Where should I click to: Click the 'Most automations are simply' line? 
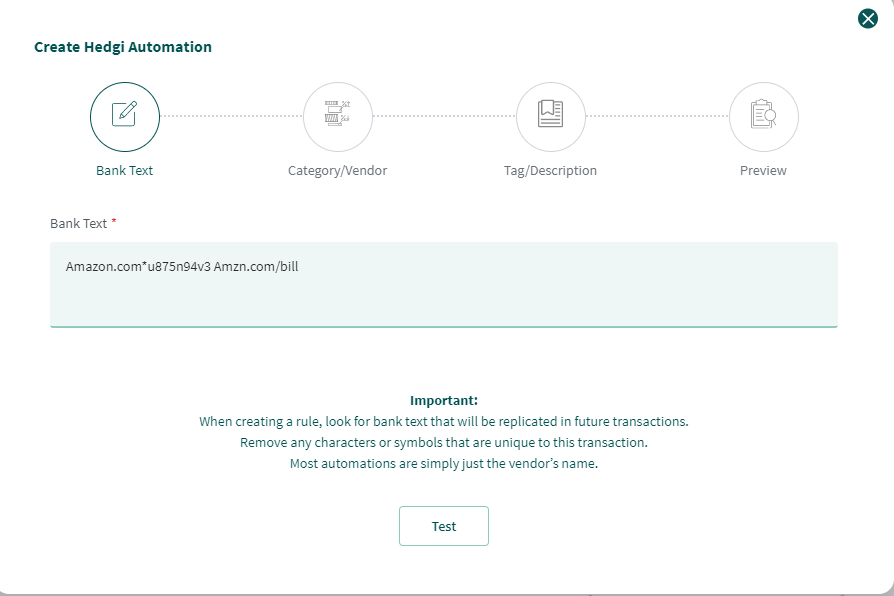click(444, 464)
